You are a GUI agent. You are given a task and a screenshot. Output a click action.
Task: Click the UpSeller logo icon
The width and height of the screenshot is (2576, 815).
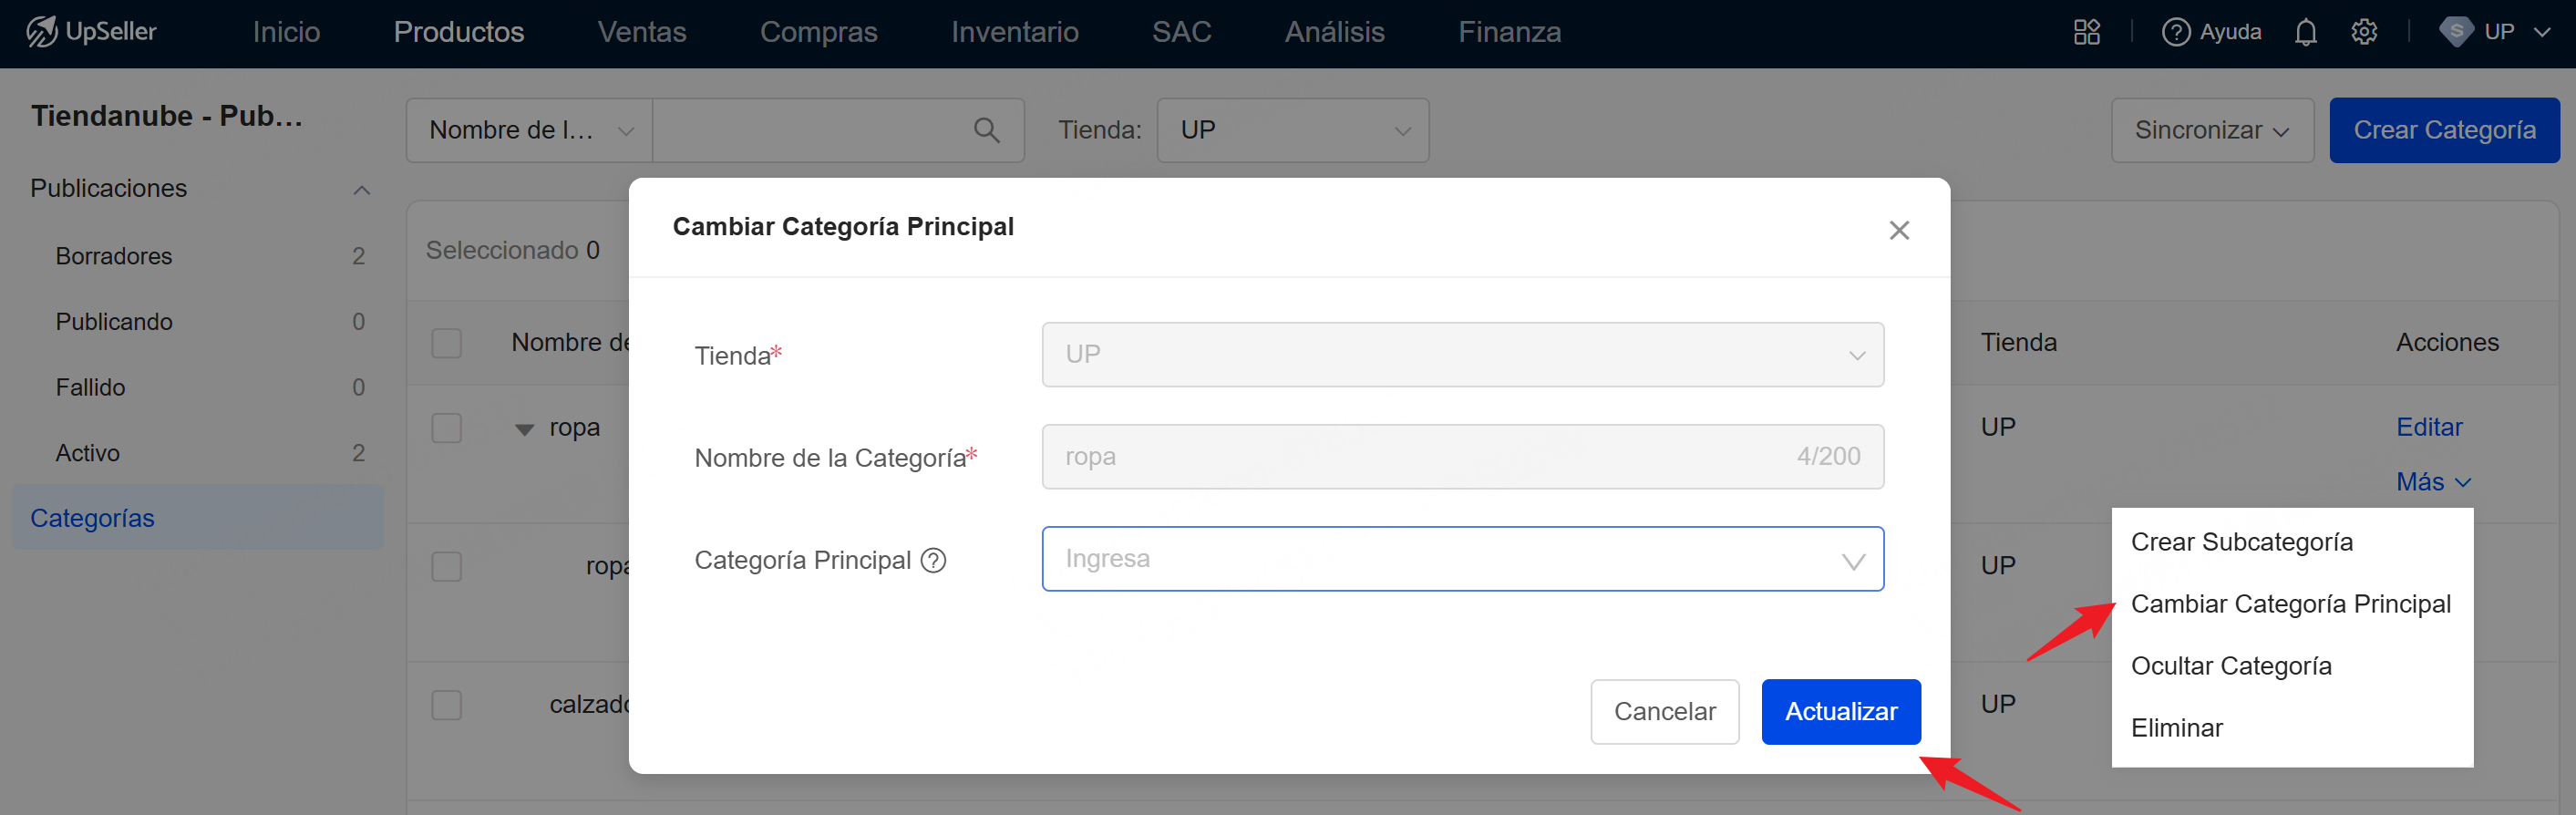tap(41, 32)
